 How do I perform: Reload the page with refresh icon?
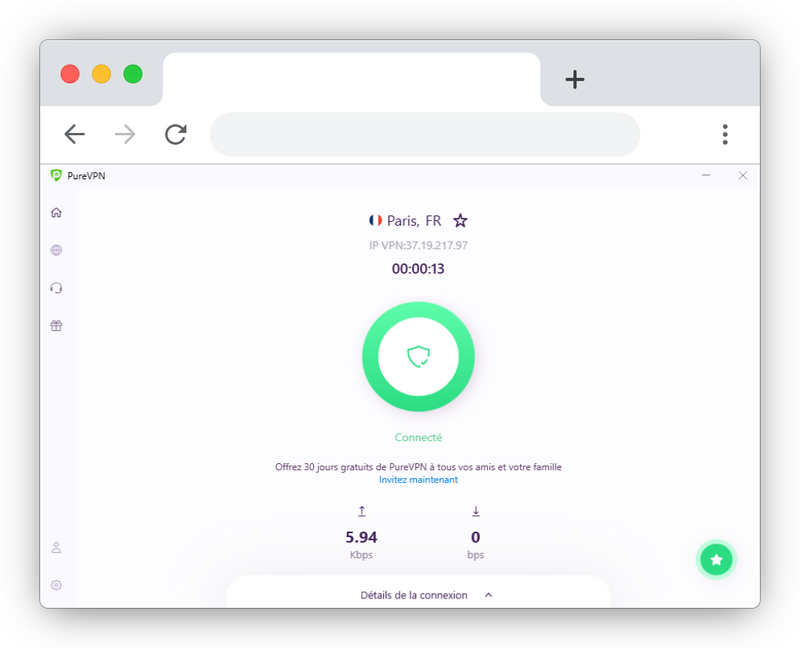pos(176,134)
